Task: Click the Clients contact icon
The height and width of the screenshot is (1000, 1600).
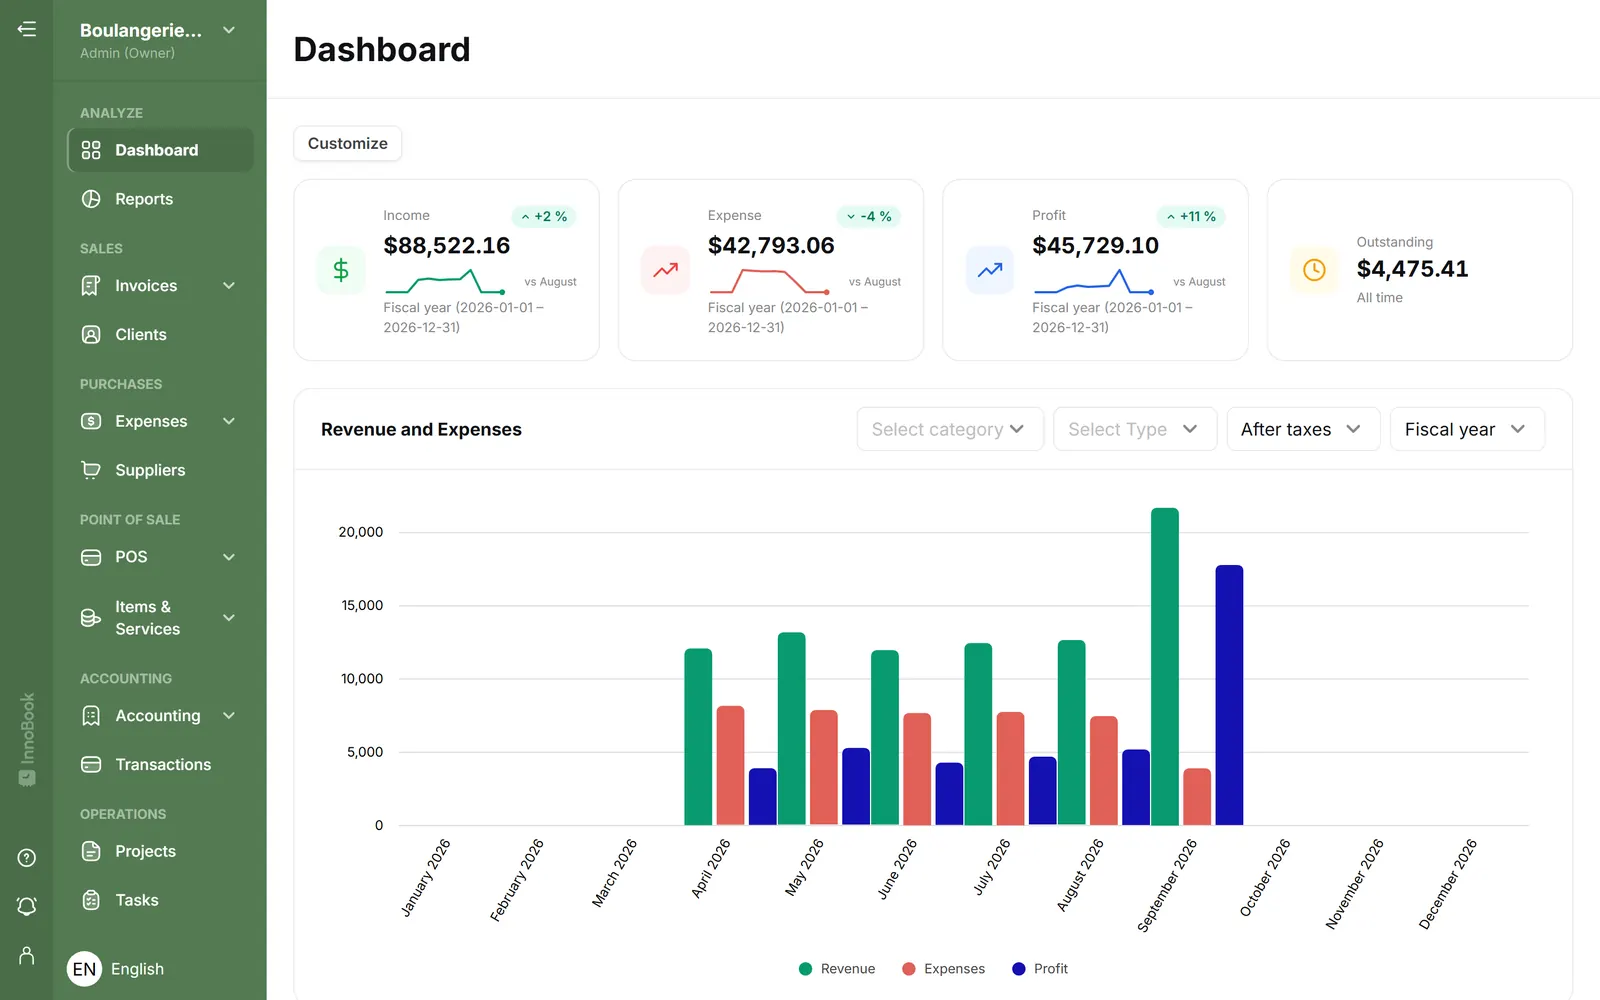Action: (x=91, y=335)
